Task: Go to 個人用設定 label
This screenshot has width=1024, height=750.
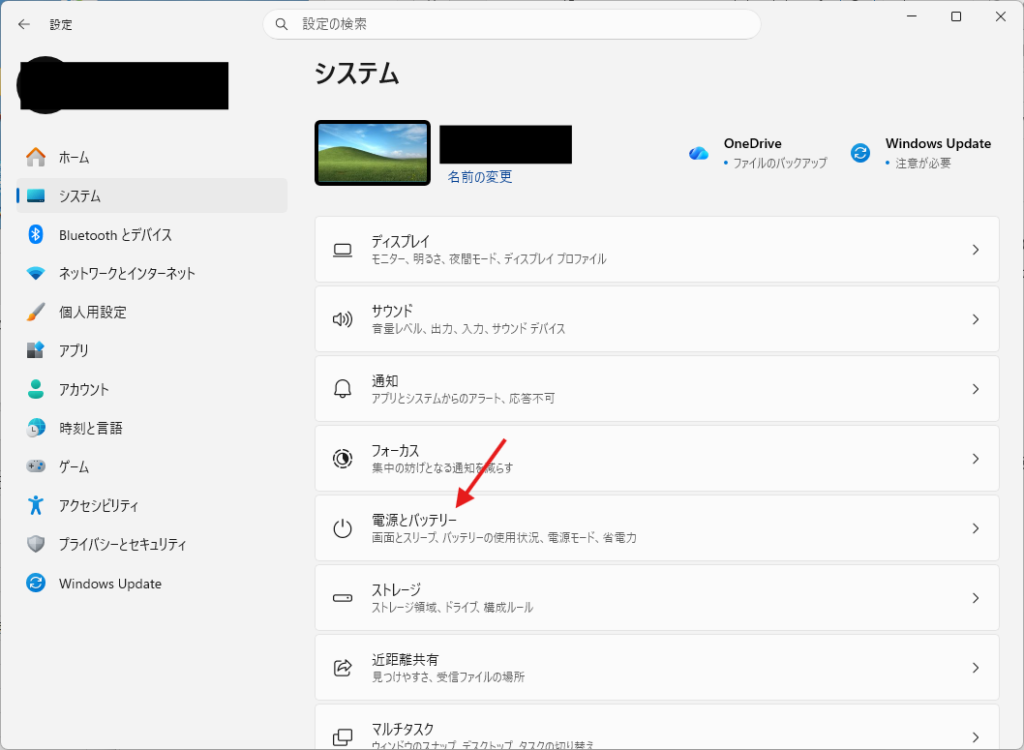Action: click(93, 312)
